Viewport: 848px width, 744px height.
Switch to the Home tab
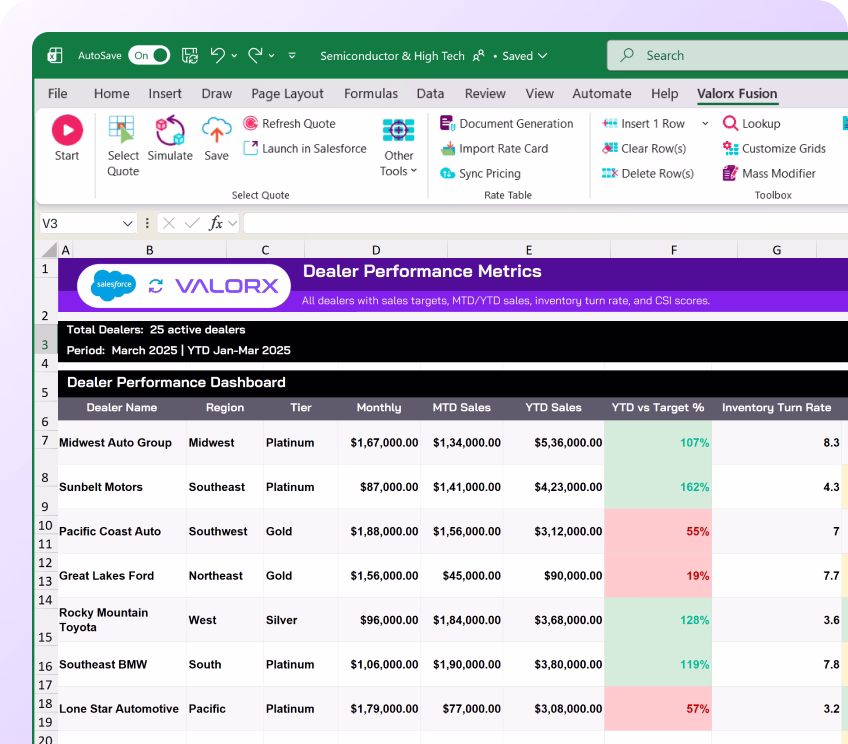tap(111, 94)
